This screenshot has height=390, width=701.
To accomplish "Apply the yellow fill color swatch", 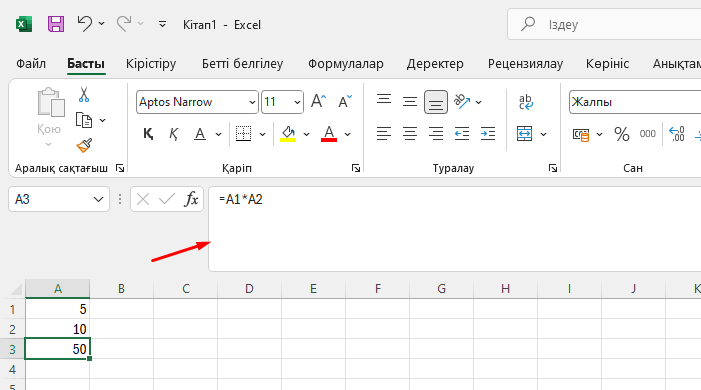I will (x=288, y=134).
